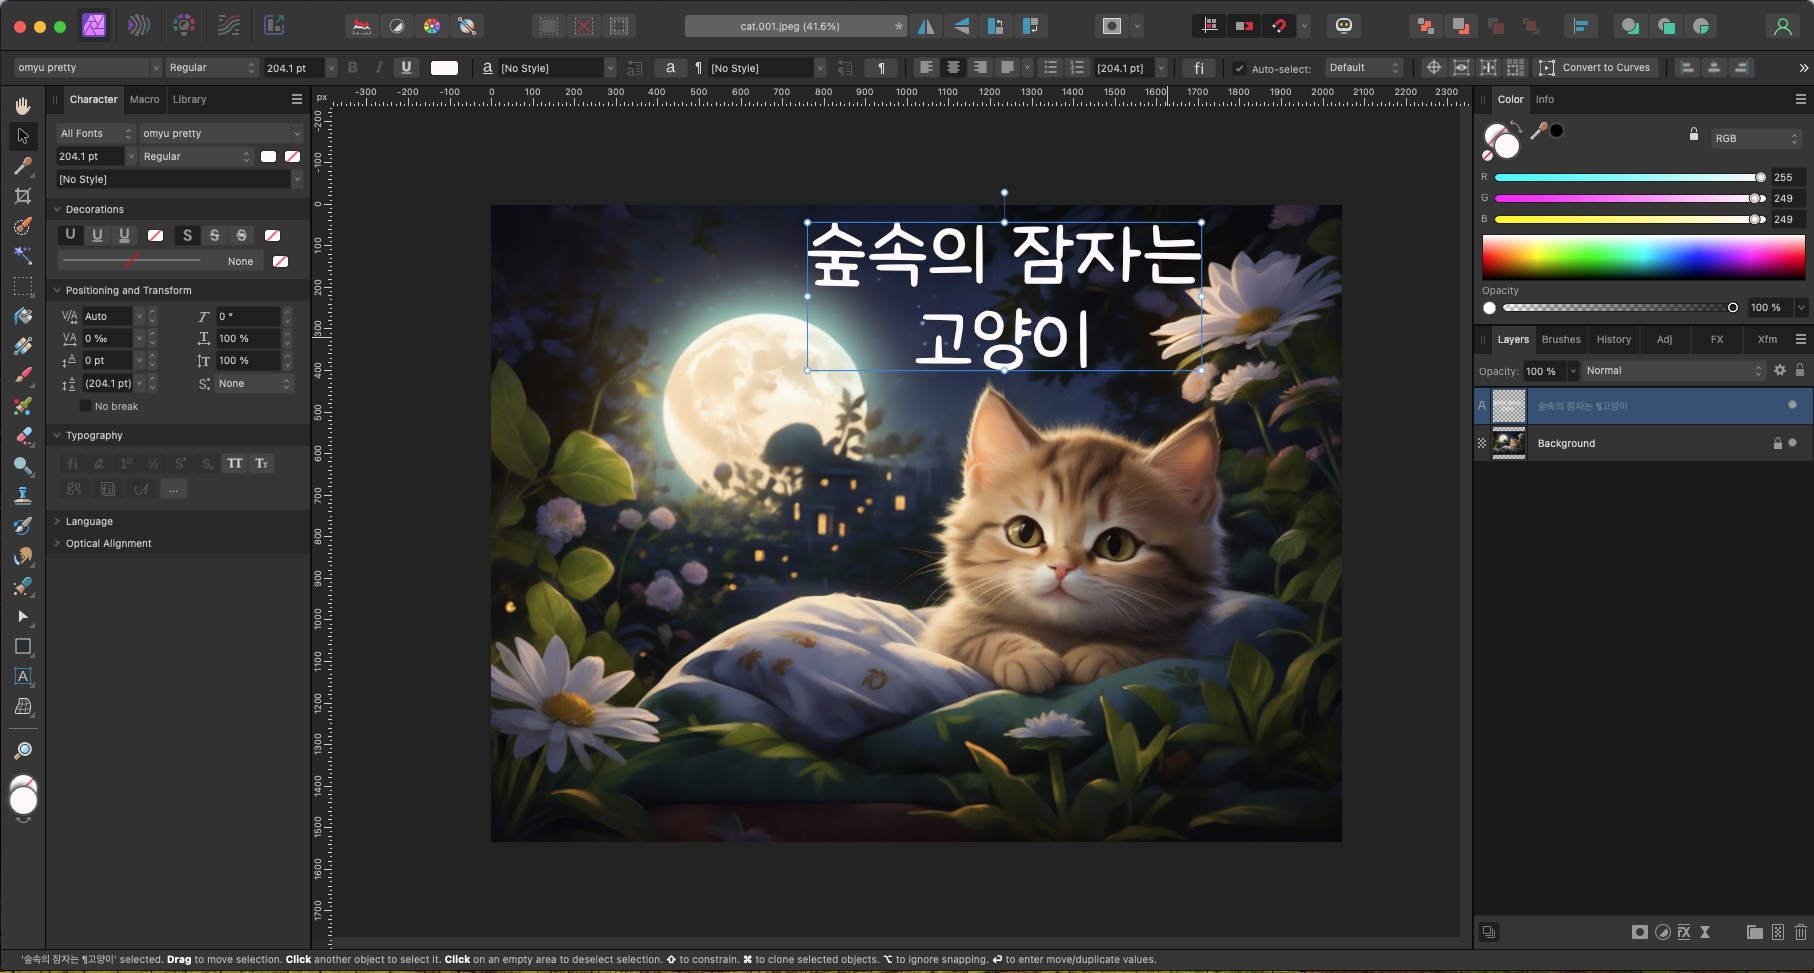Click the underline button in context toolbar
Screen dimensions: 1814x973
[406, 68]
